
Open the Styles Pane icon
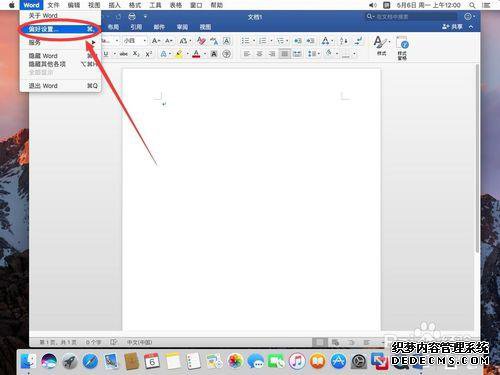coord(402,48)
